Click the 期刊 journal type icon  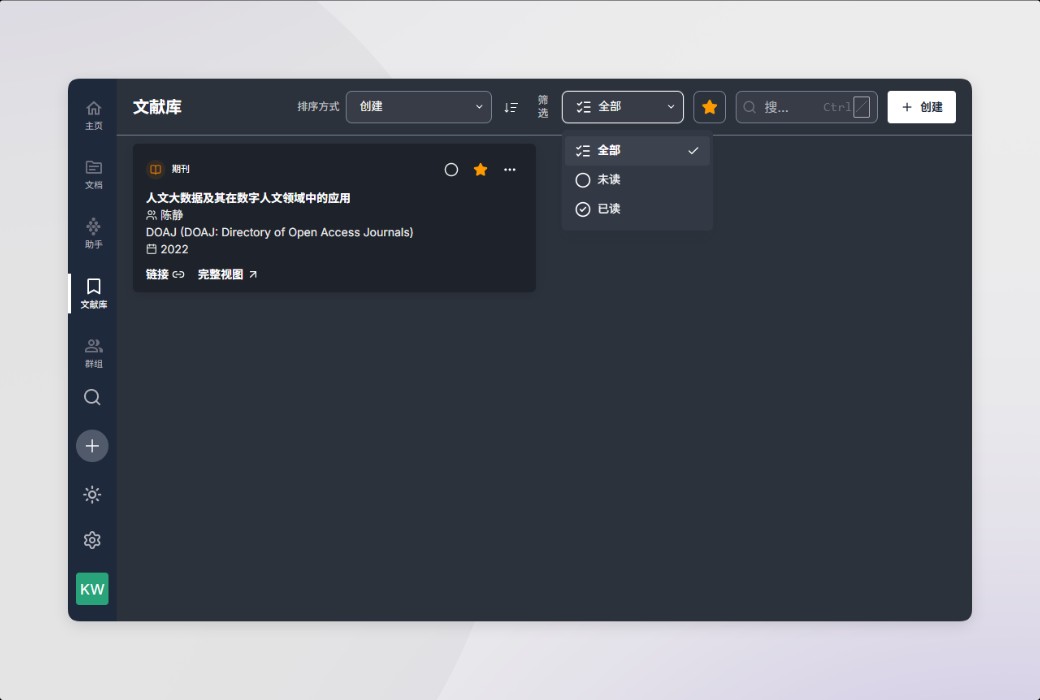pos(155,169)
